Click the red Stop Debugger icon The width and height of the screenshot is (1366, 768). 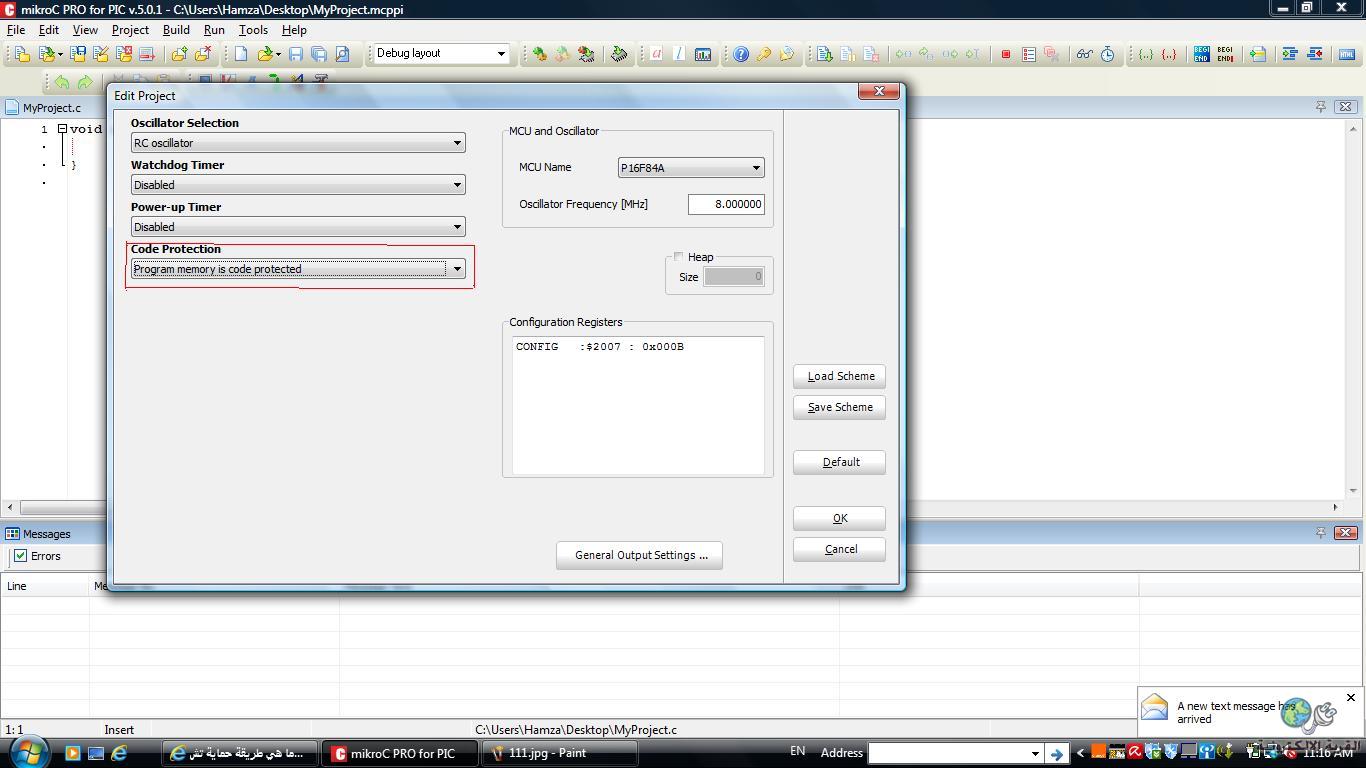[1005, 54]
